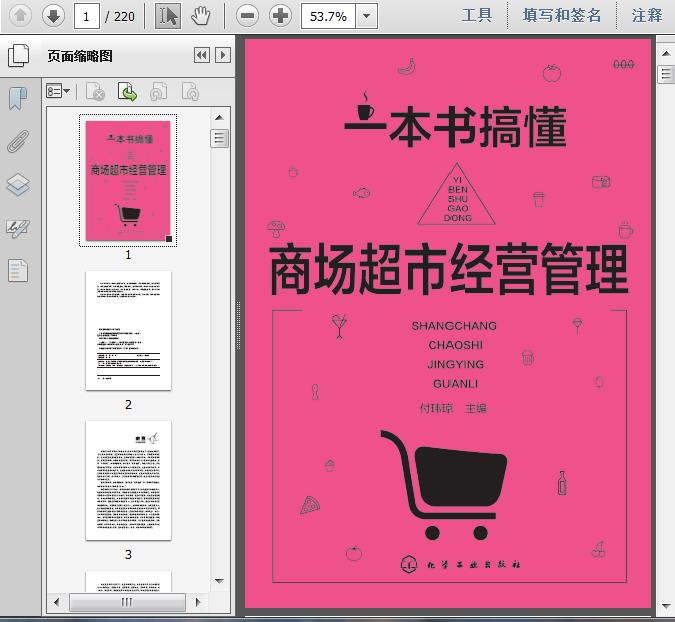Open the 填写和签名 panel
The image size is (675, 622).
[x=562, y=15]
